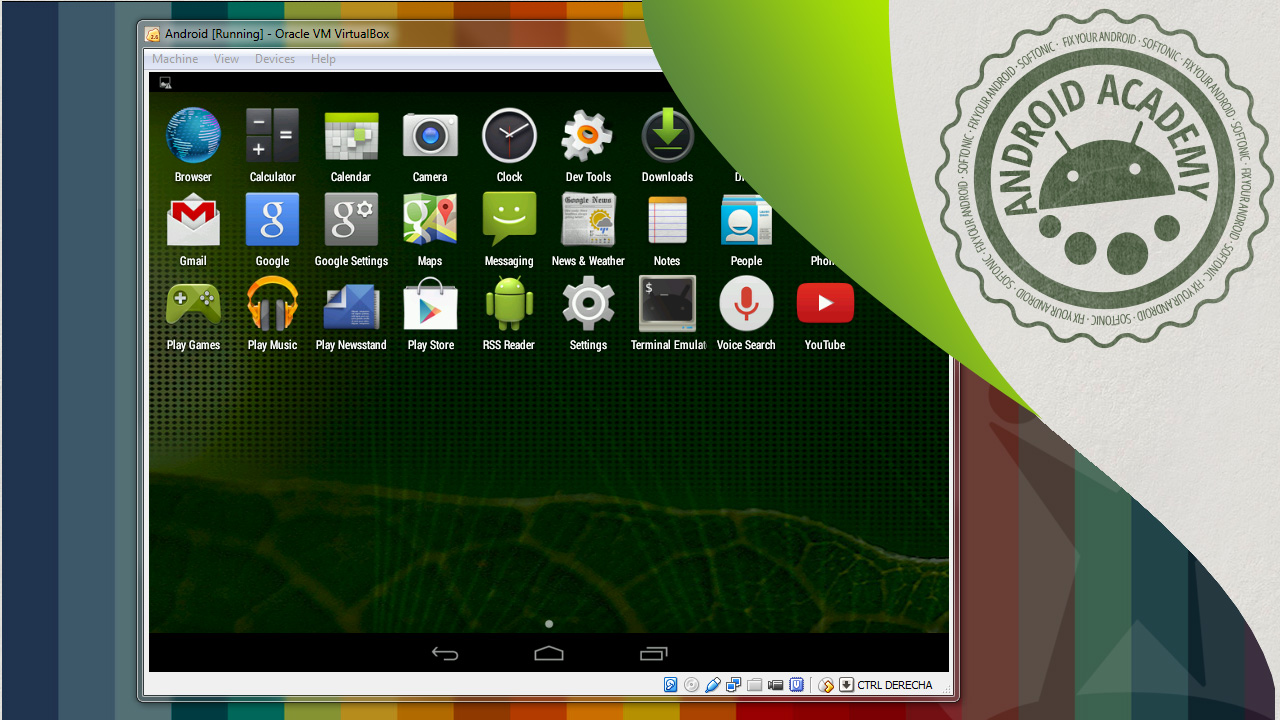The width and height of the screenshot is (1280, 720).
Task: Tap the recent apps button
Action: tap(653, 654)
